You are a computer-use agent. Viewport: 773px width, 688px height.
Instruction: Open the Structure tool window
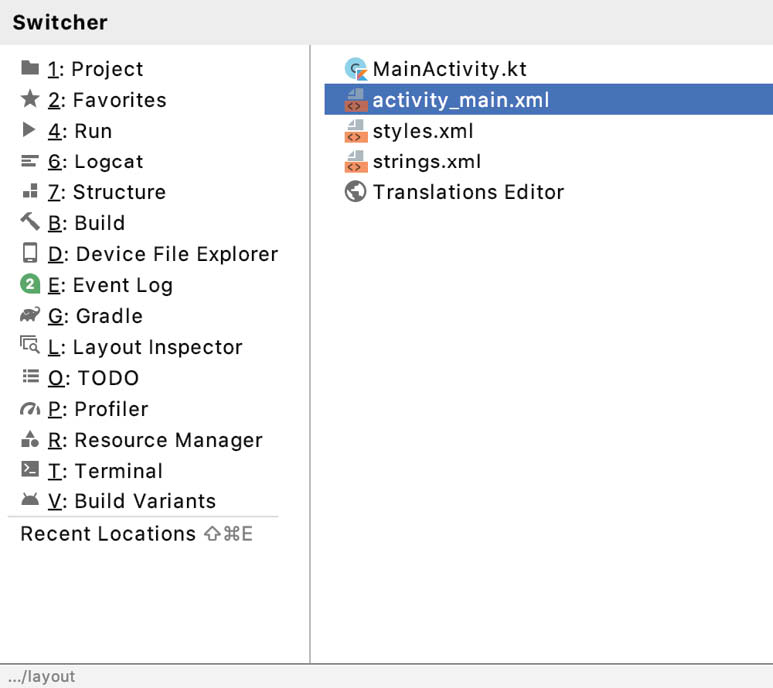click(x=94, y=192)
